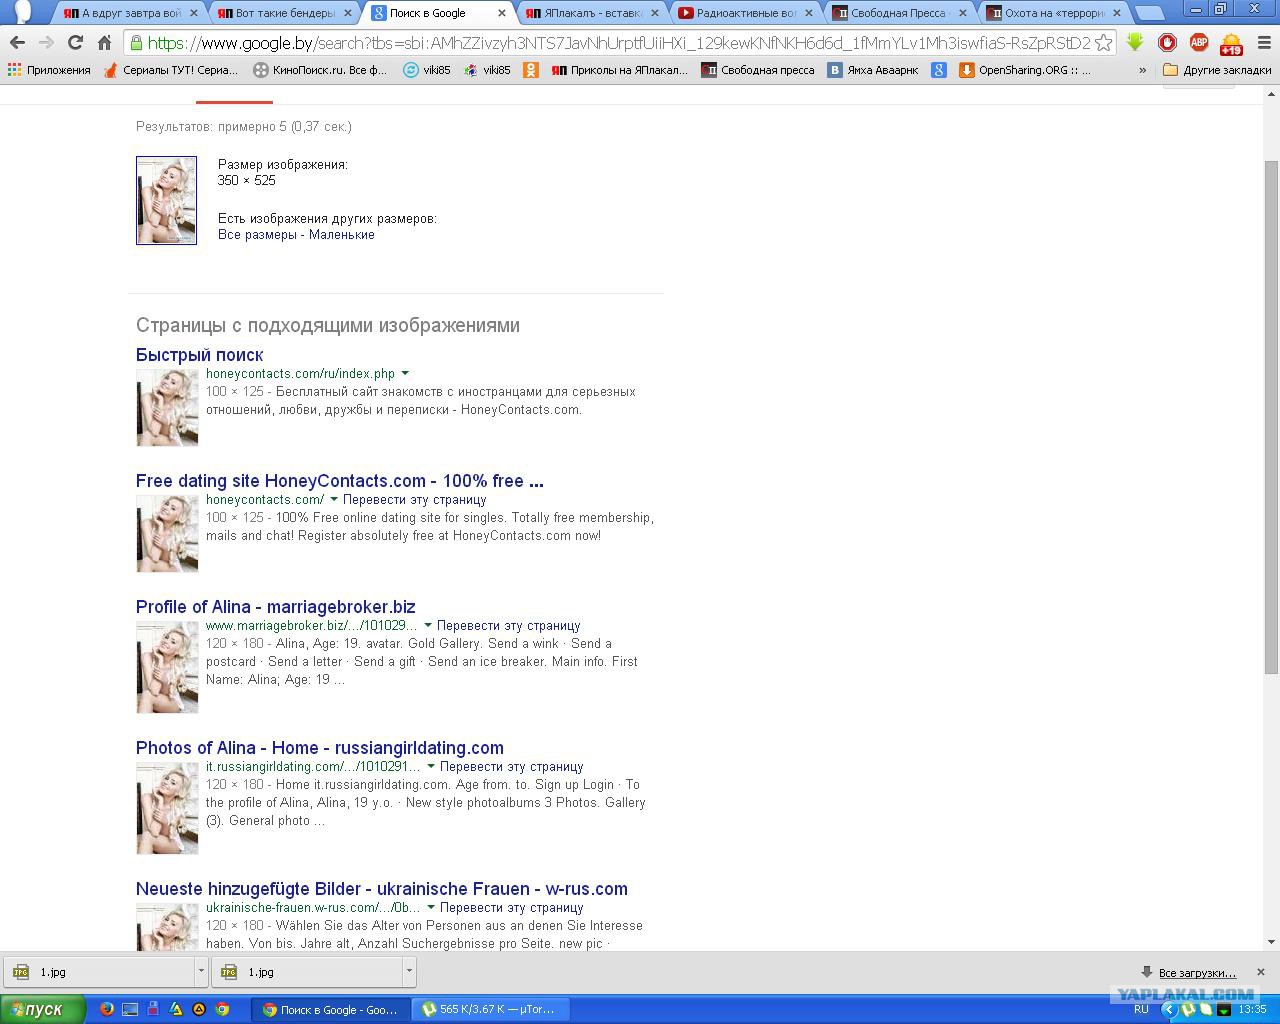The width and height of the screenshot is (1280, 1024).
Task: Open the Chrome hamburger menu
Action: [x=1262, y=43]
